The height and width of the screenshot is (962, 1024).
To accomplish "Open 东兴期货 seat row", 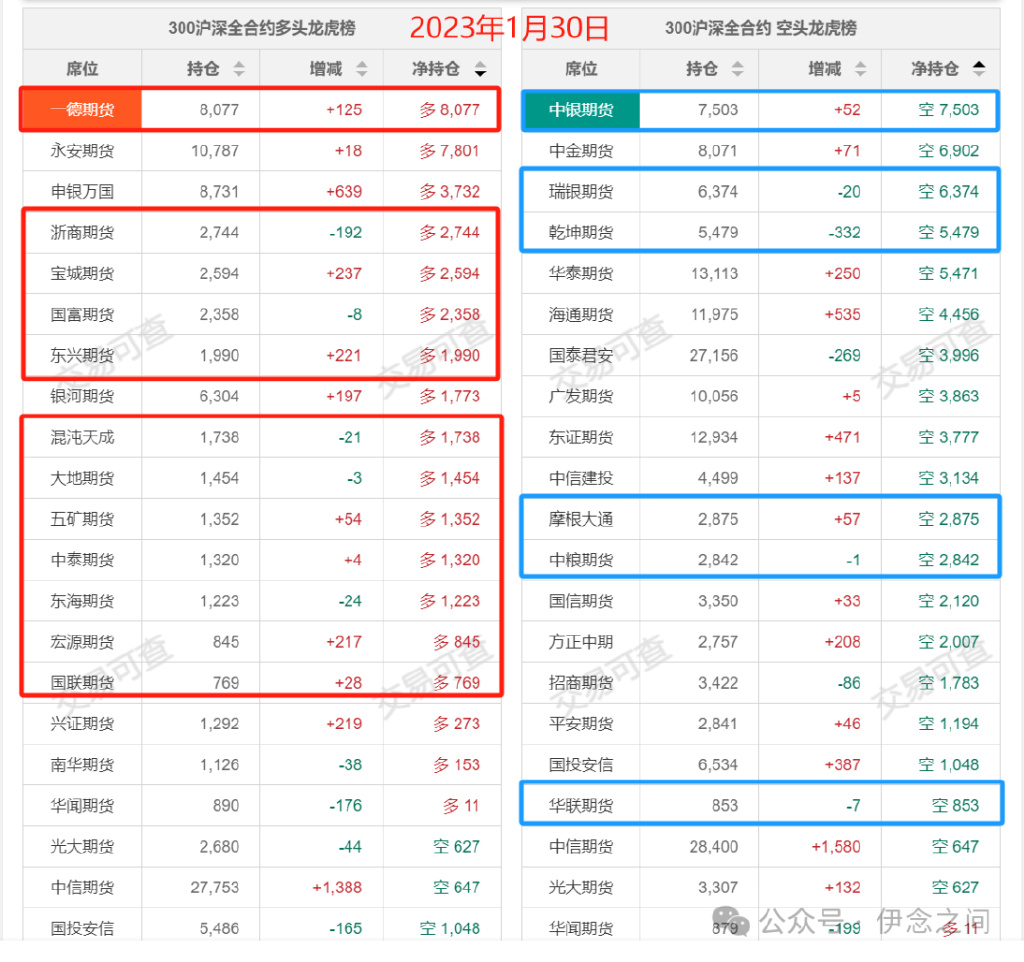I will coord(261,355).
